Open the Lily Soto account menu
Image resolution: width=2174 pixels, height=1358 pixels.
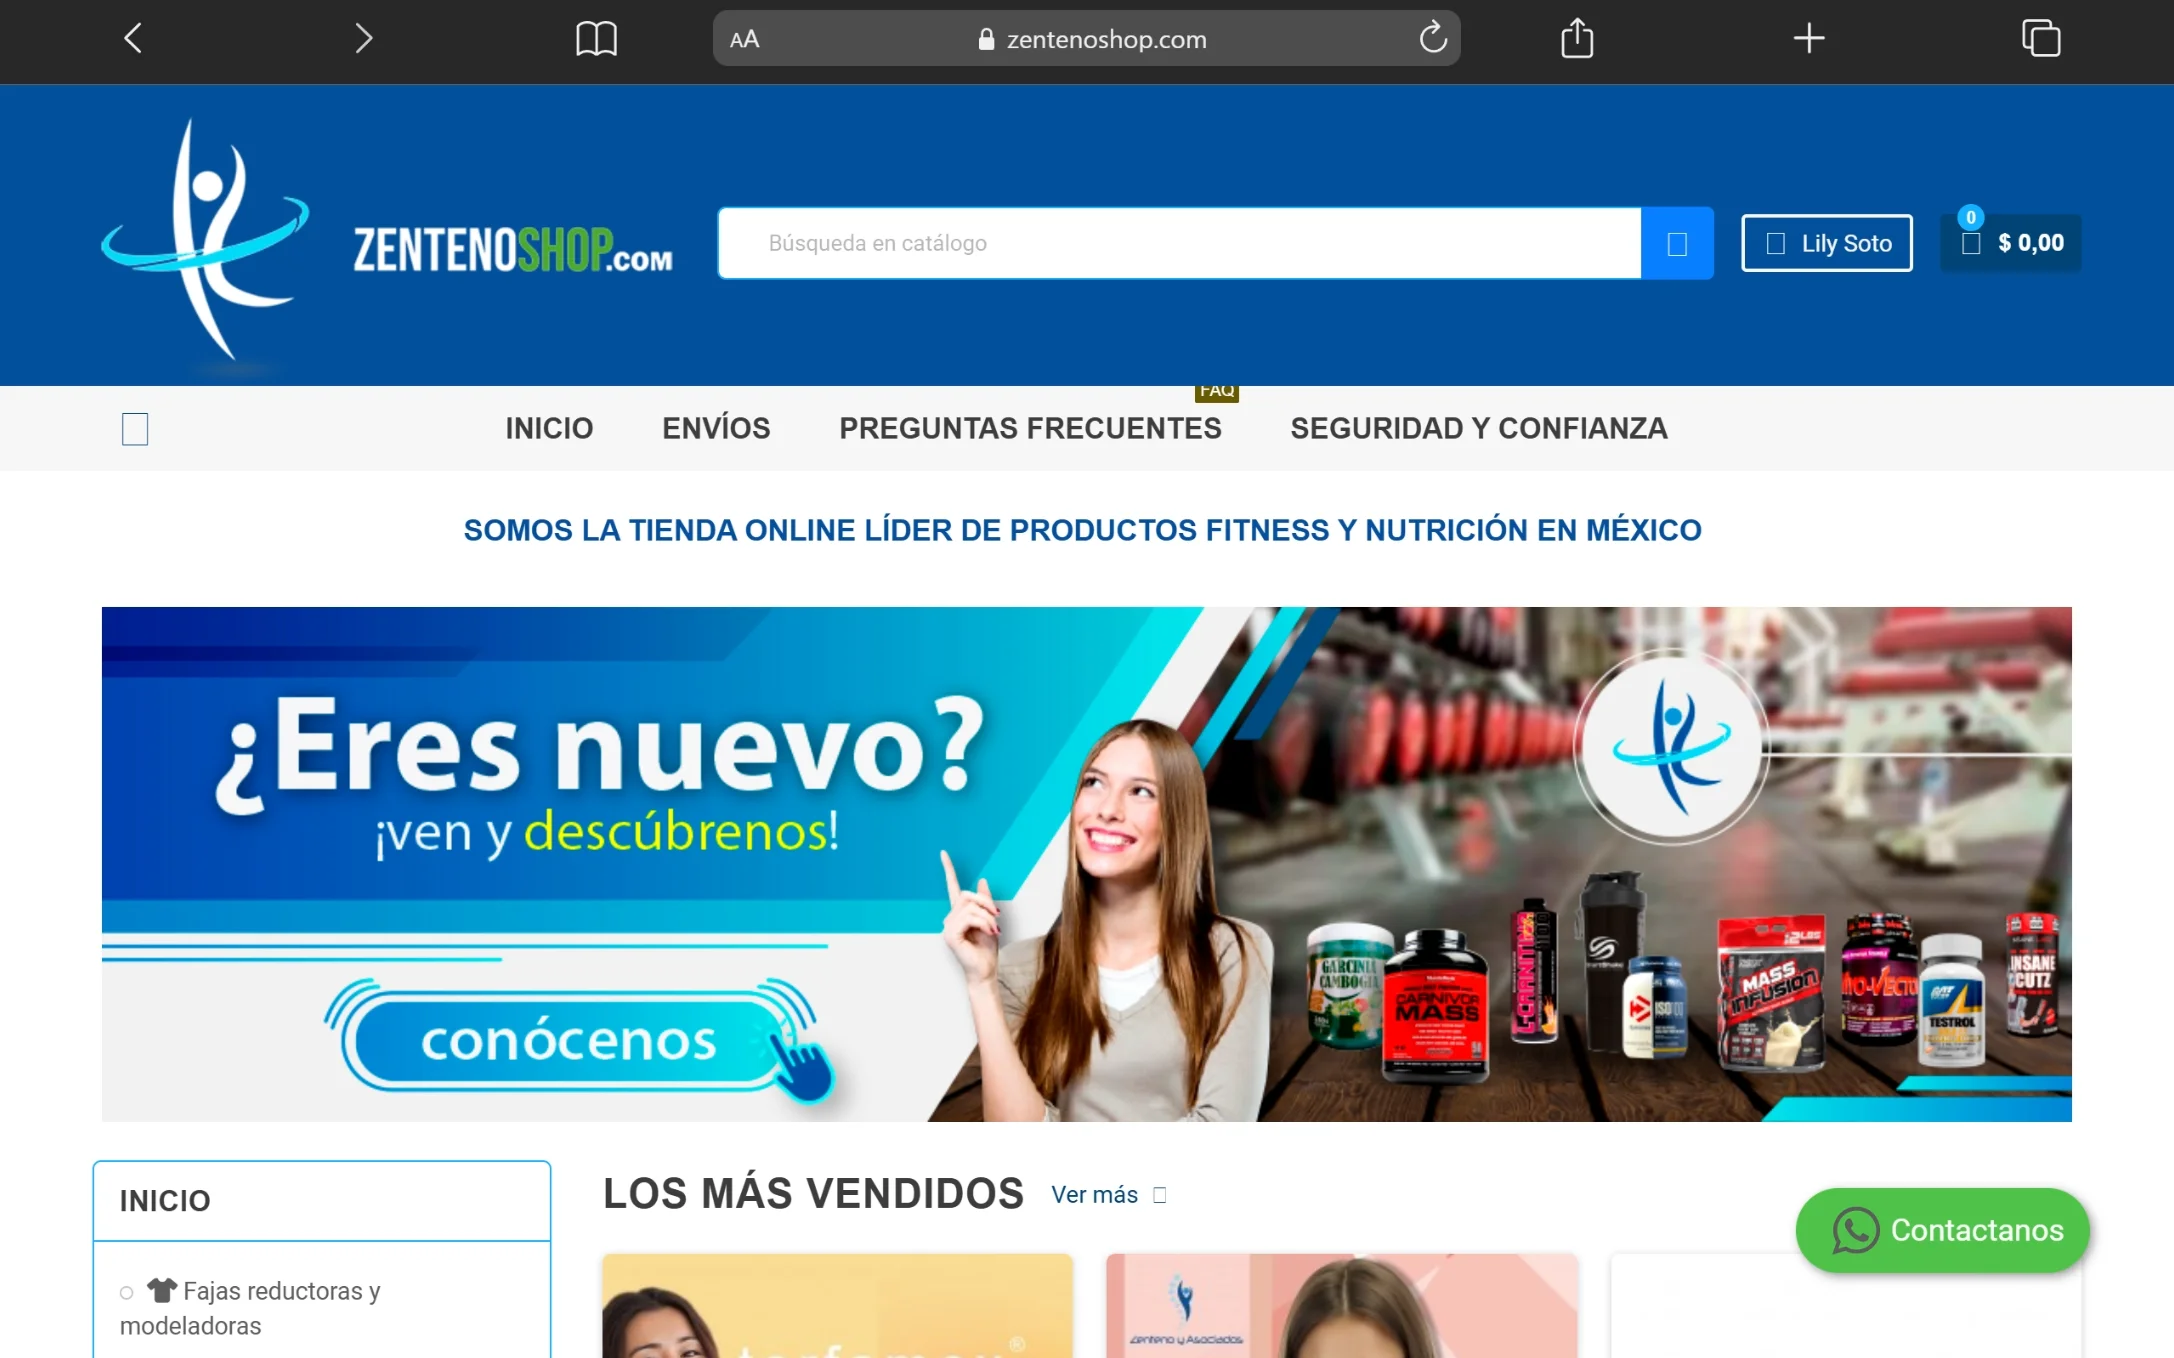click(x=1826, y=243)
